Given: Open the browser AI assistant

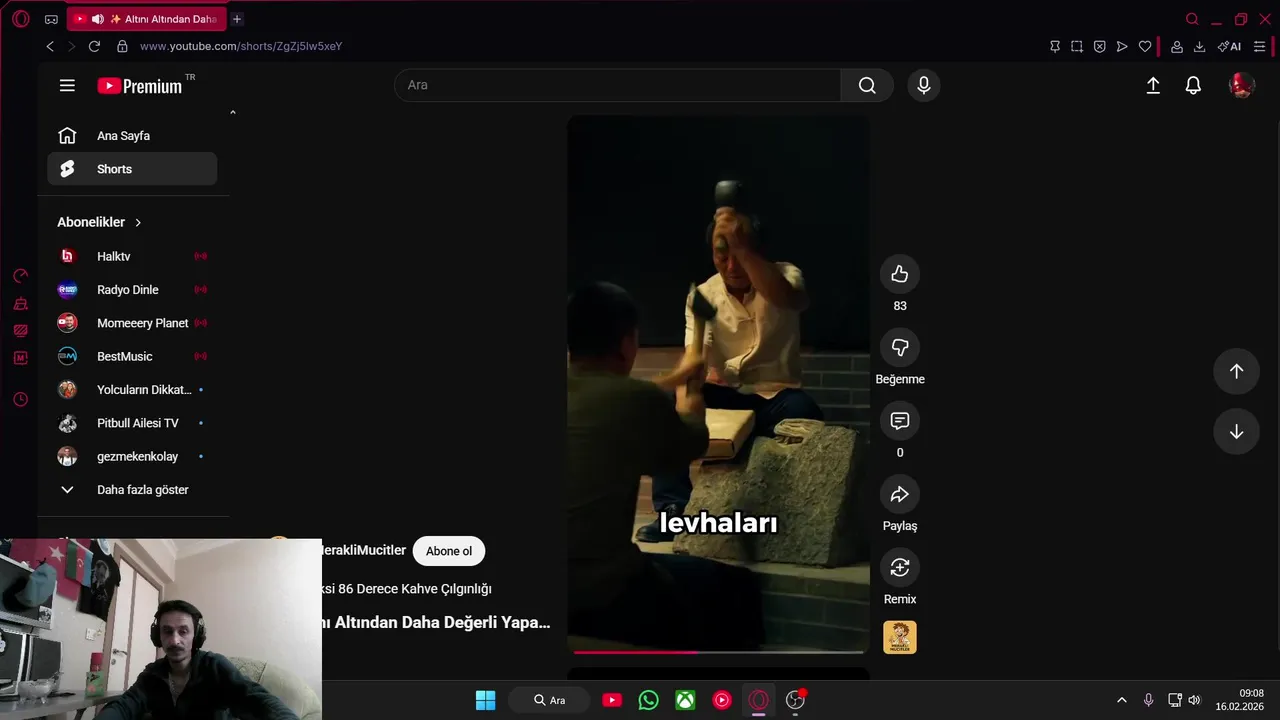Looking at the screenshot, I should 1229,46.
